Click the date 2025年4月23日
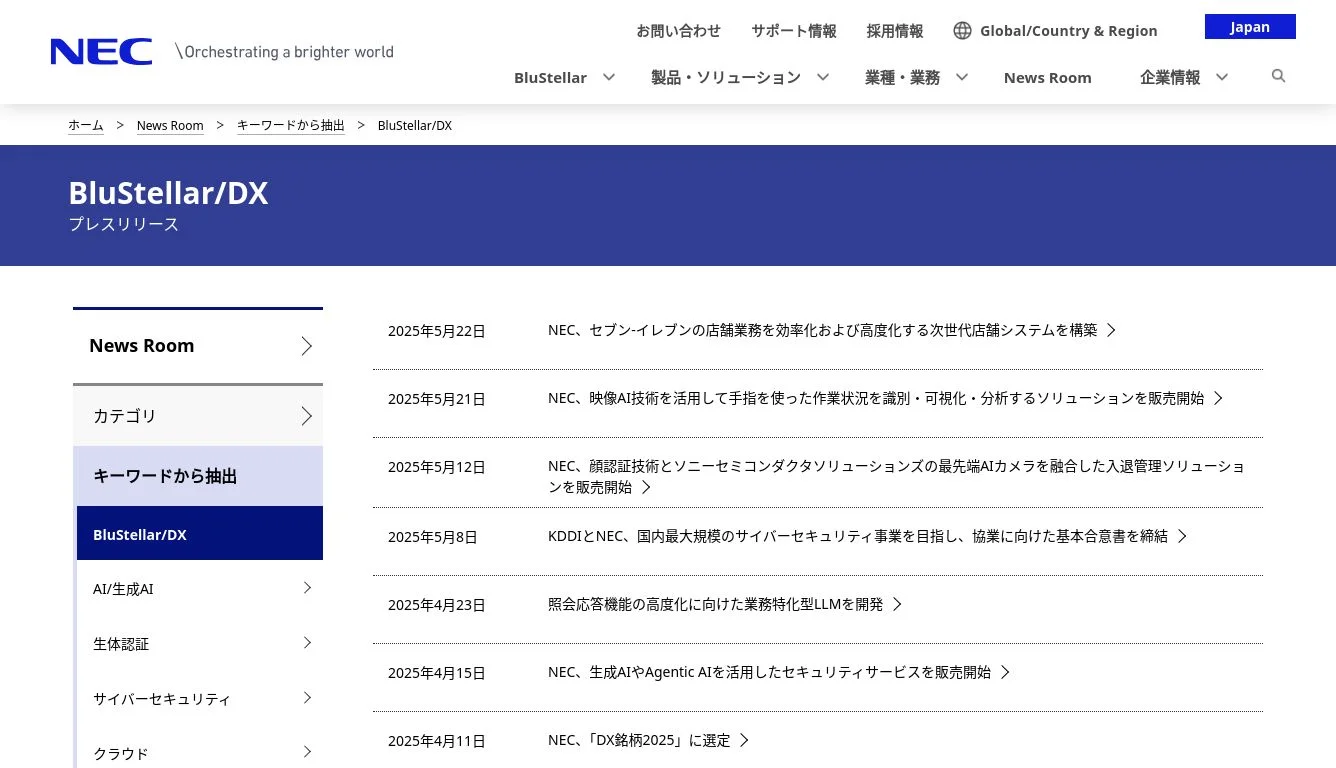The height and width of the screenshot is (768, 1336). pos(437,605)
